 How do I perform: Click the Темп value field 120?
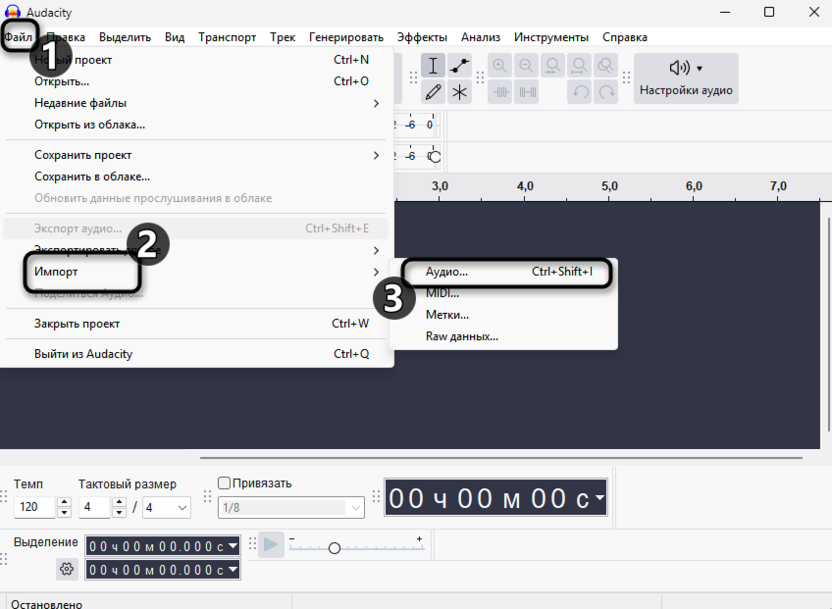coord(34,507)
